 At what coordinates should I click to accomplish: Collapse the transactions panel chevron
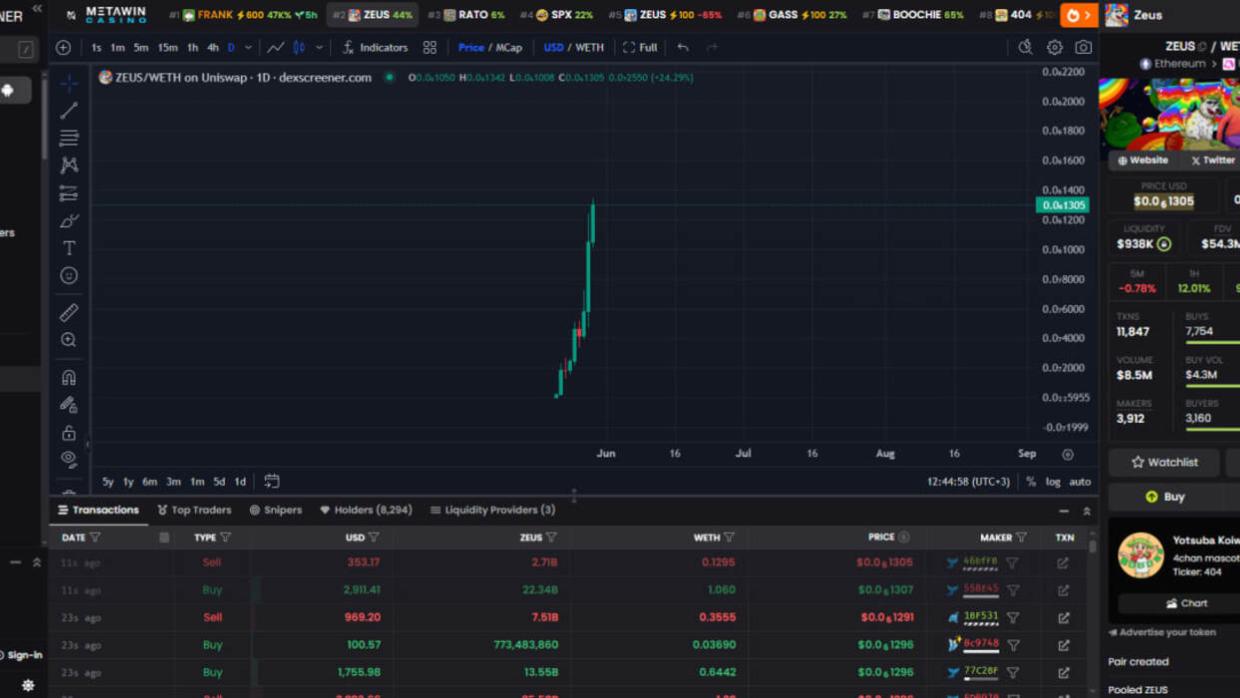pyautogui.click(x=1087, y=511)
